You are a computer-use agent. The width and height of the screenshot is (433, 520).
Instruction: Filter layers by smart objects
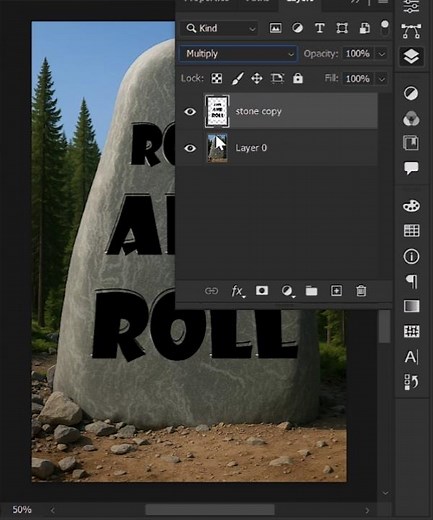[365, 28]
